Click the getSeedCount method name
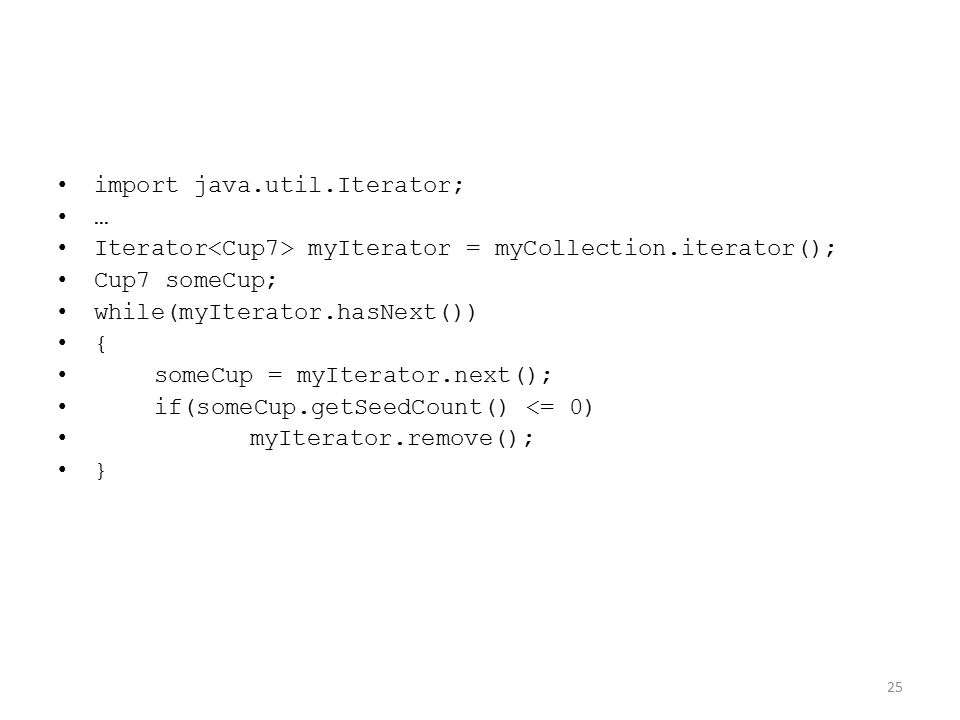This screenshot has height=720, width=960. 397,407
